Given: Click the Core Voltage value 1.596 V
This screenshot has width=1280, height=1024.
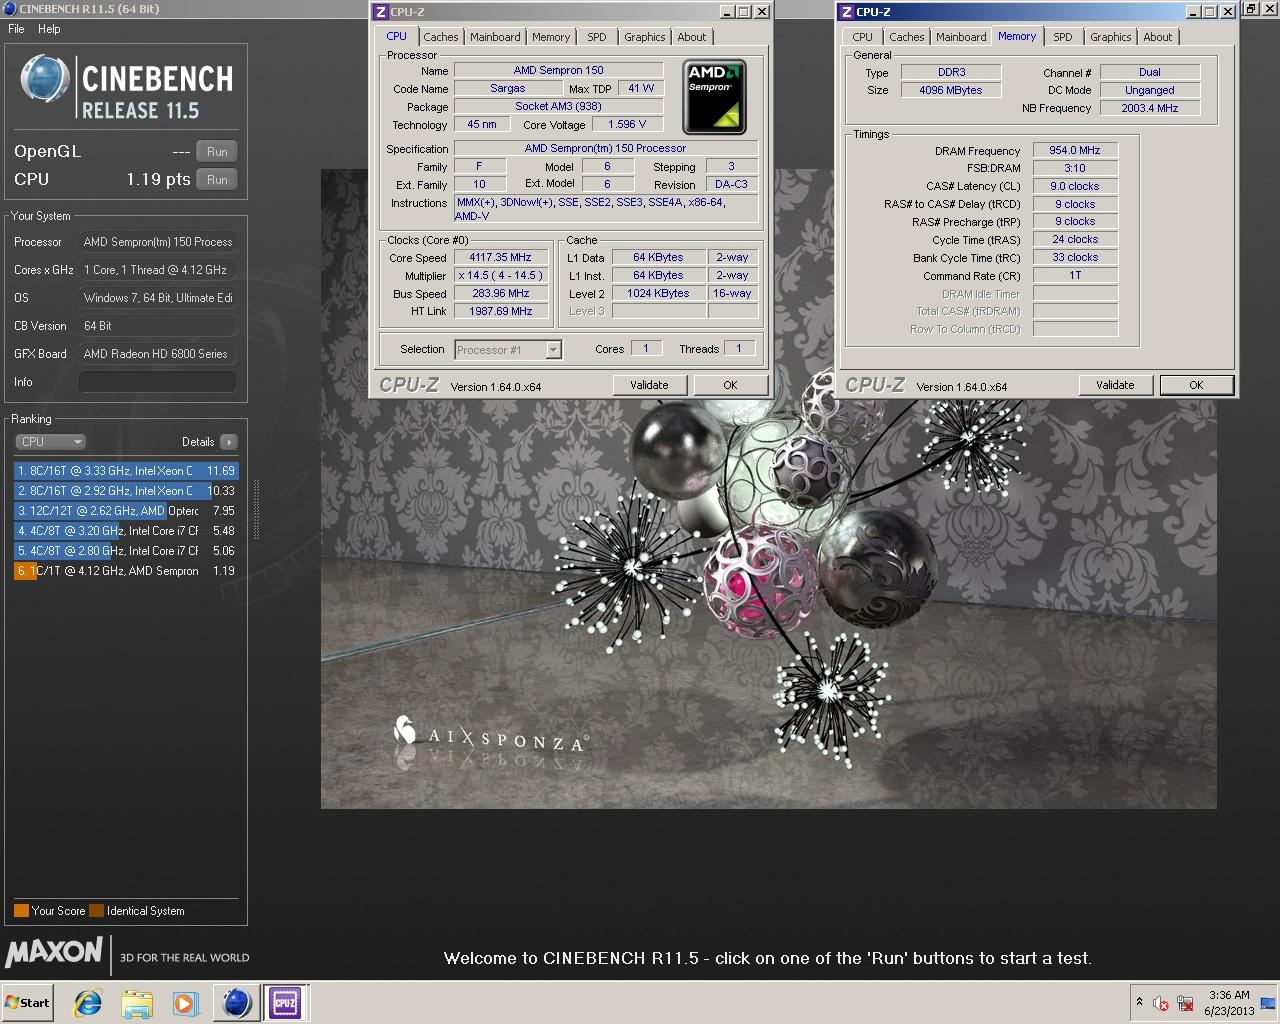Looking at the screenshot, I should [627, 124].
